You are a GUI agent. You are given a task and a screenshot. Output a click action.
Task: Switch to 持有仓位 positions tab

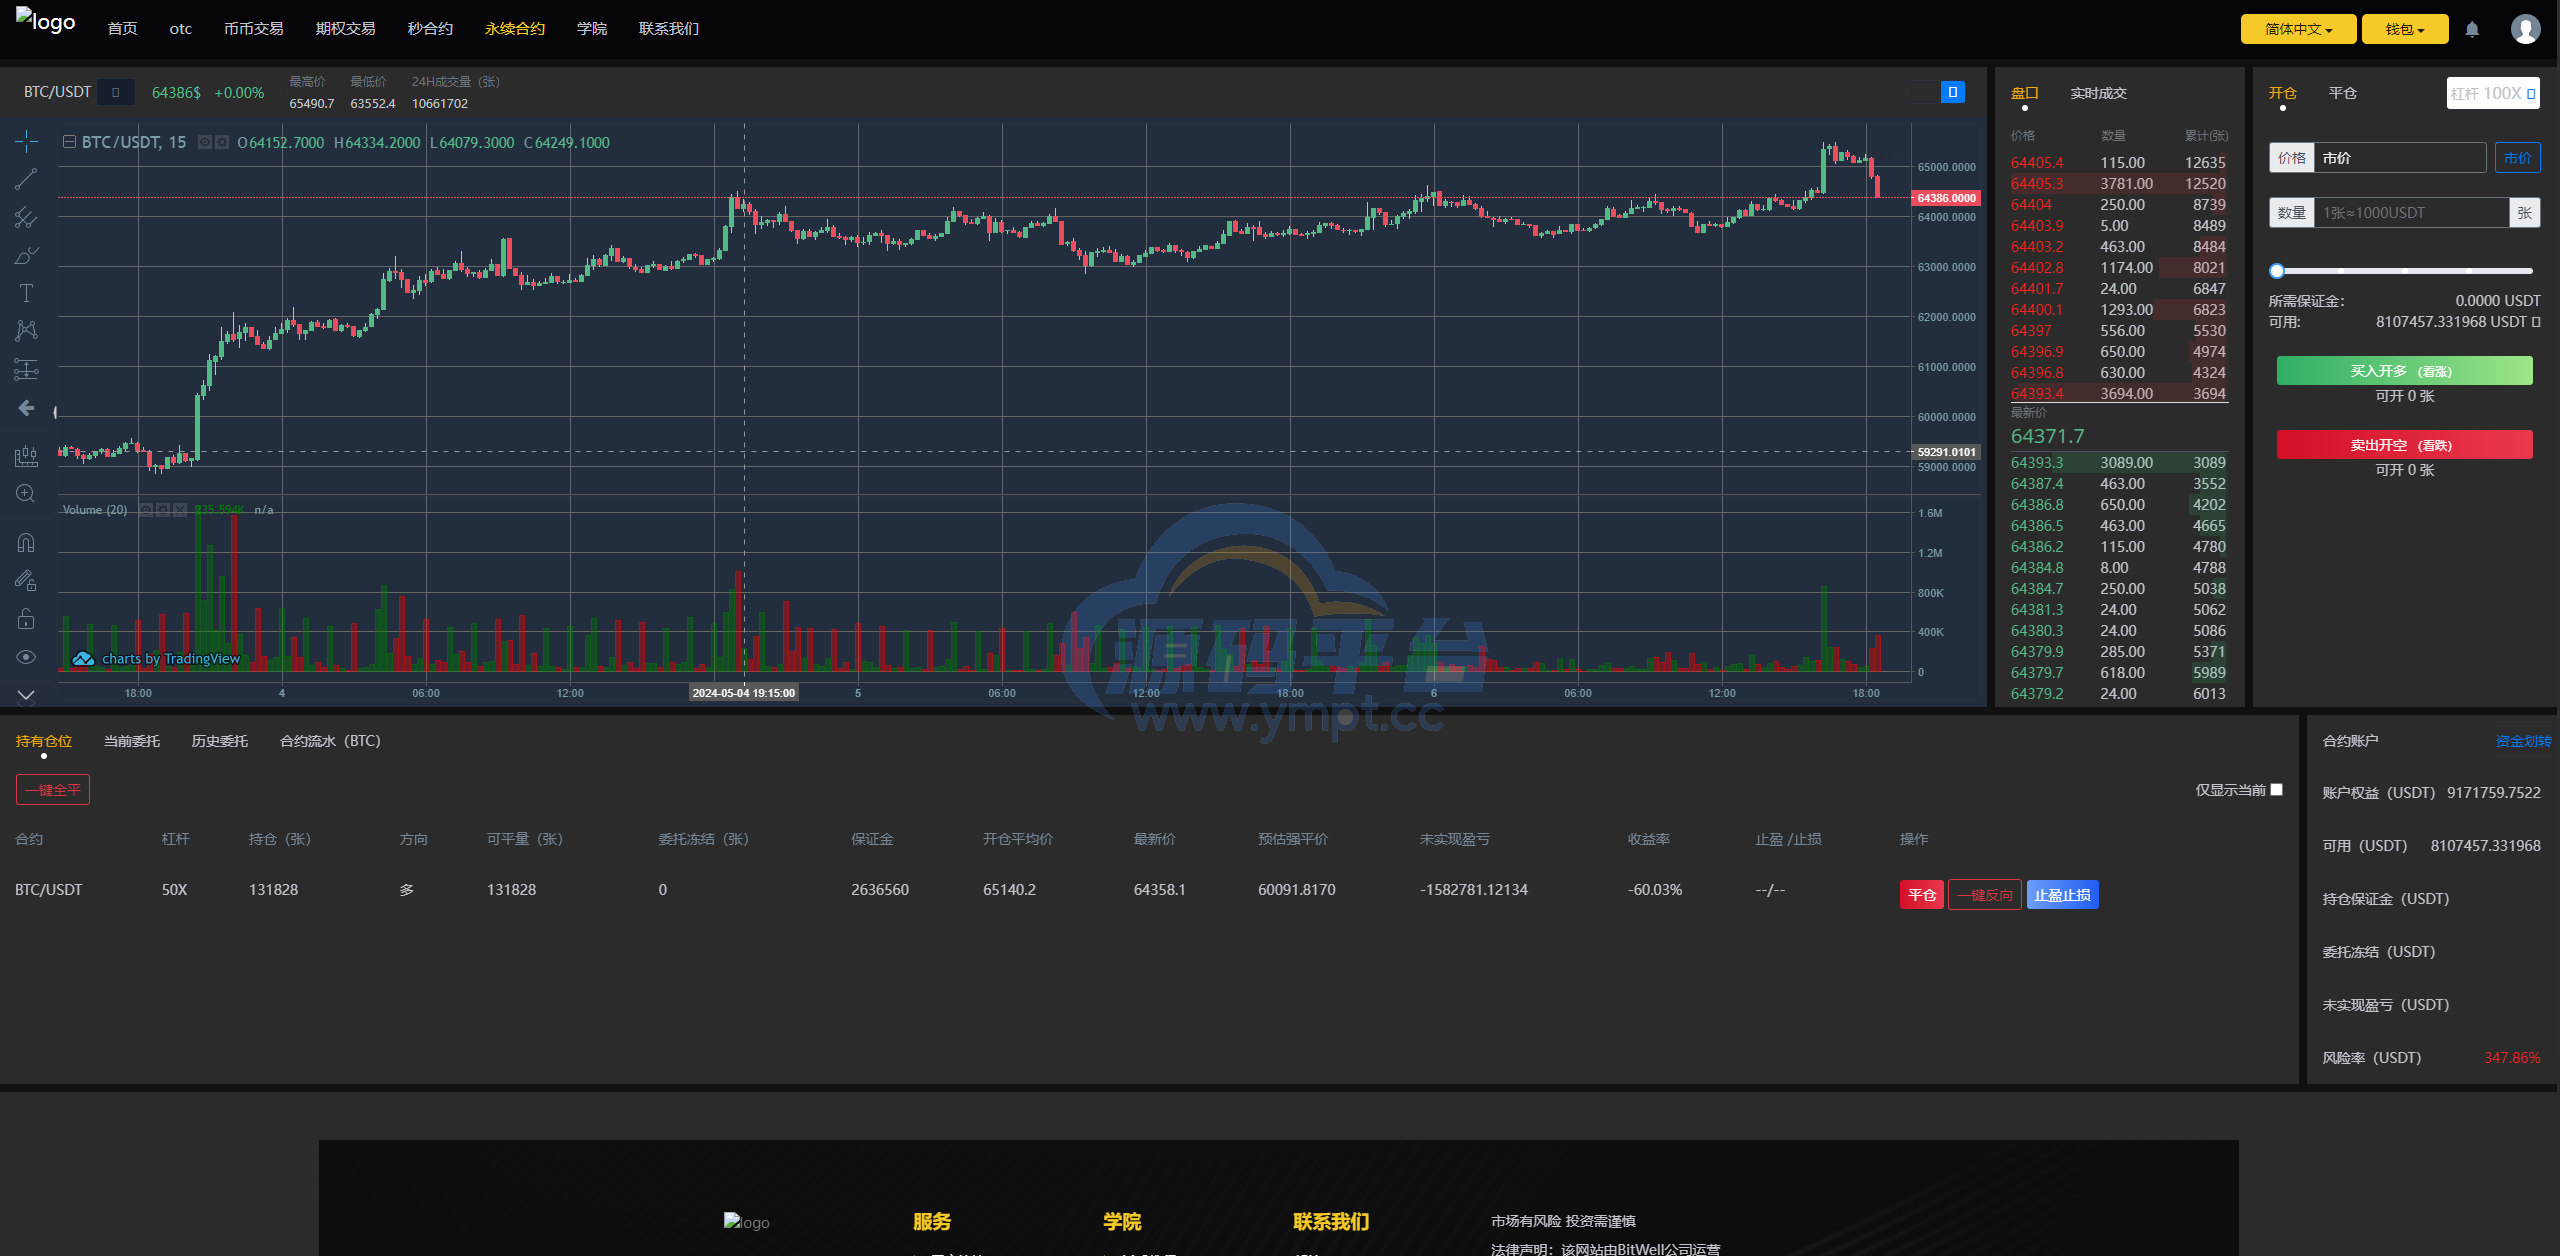[44, 741]
